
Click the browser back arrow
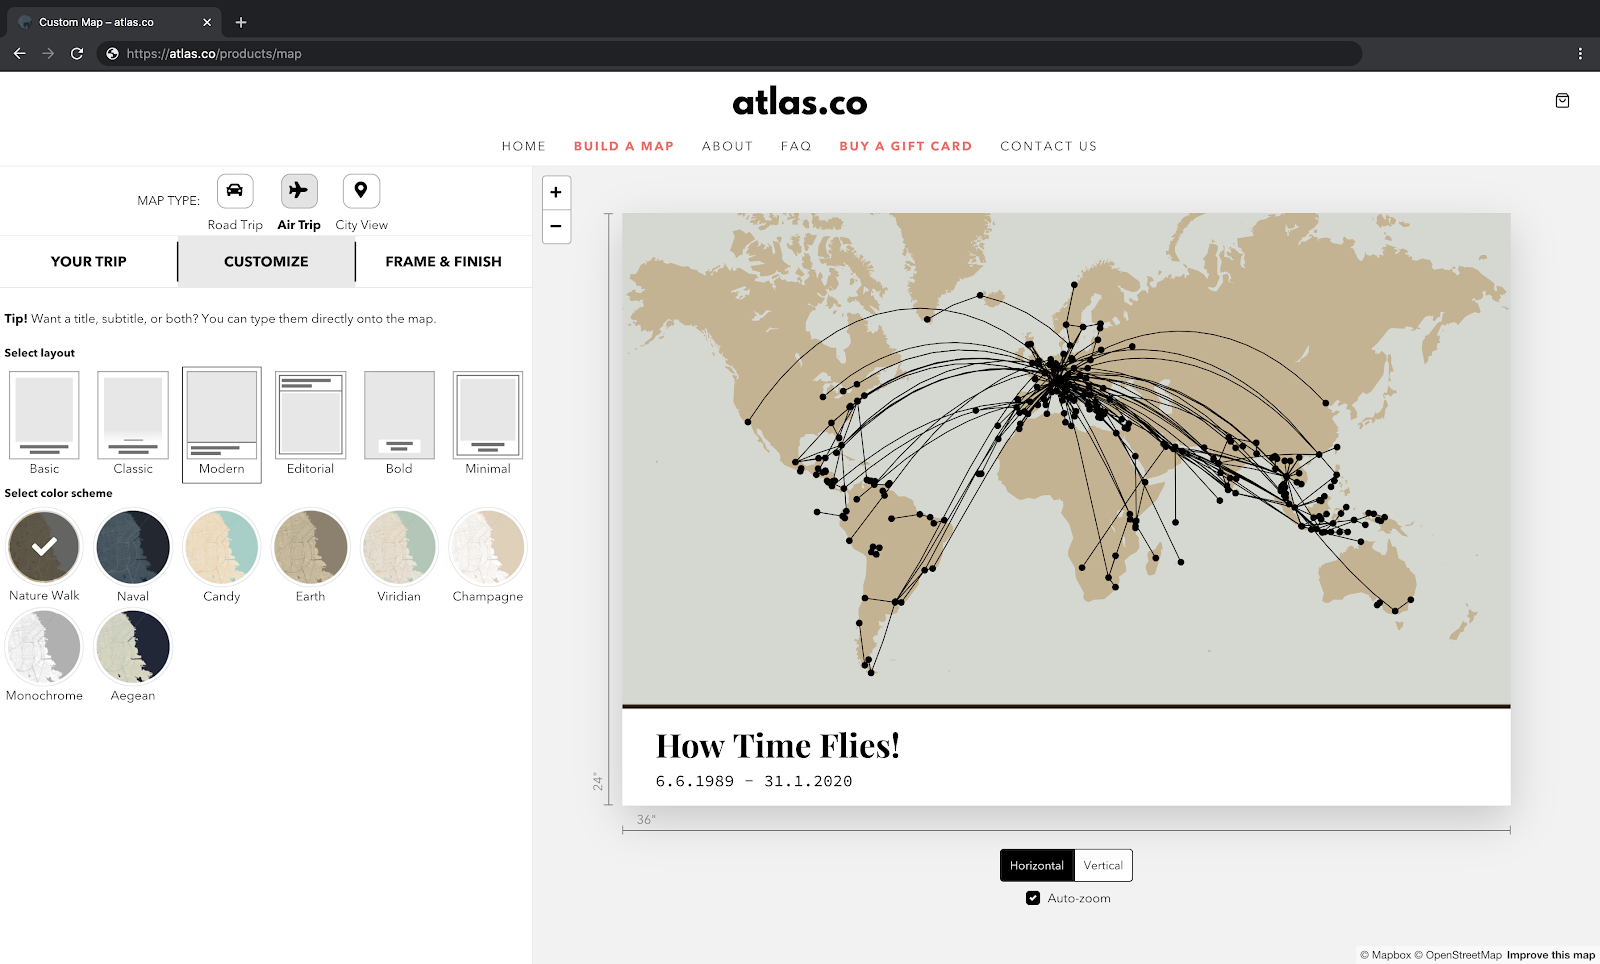tap(19, 54)
